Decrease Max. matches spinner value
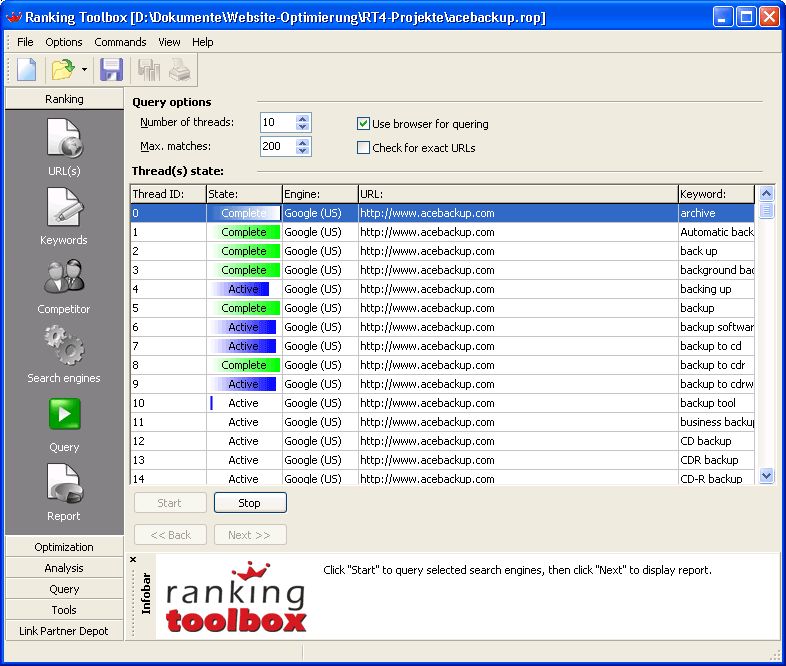Viewport: 786px width, 666px height. 303,151
